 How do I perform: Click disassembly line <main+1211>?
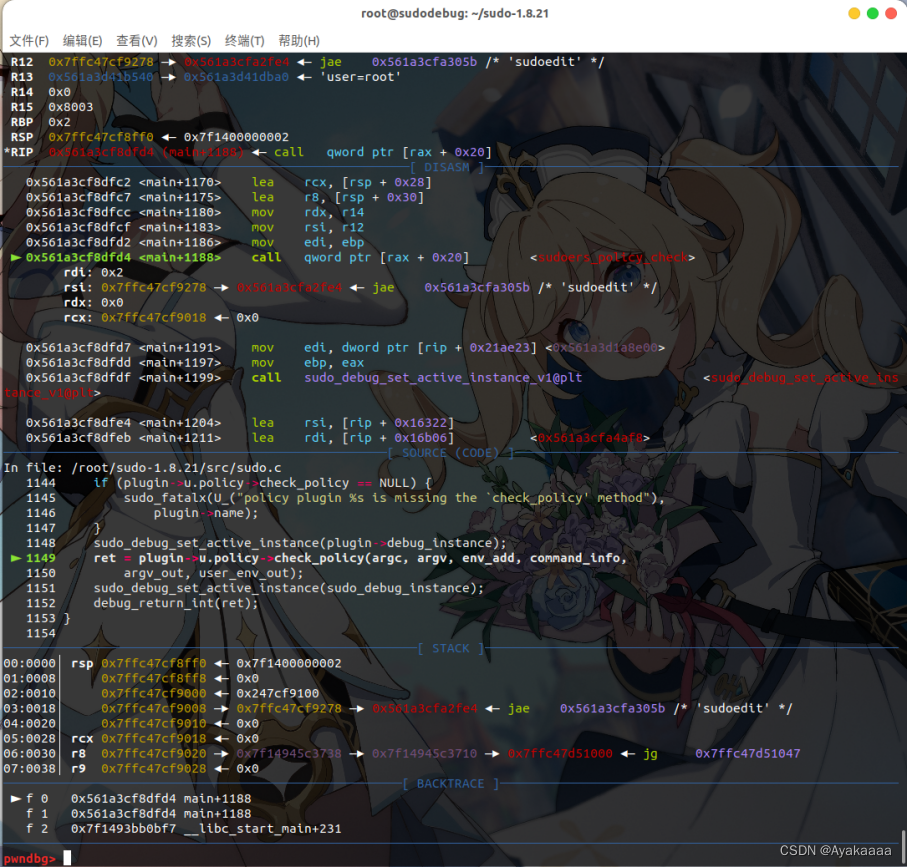point(337,438)
